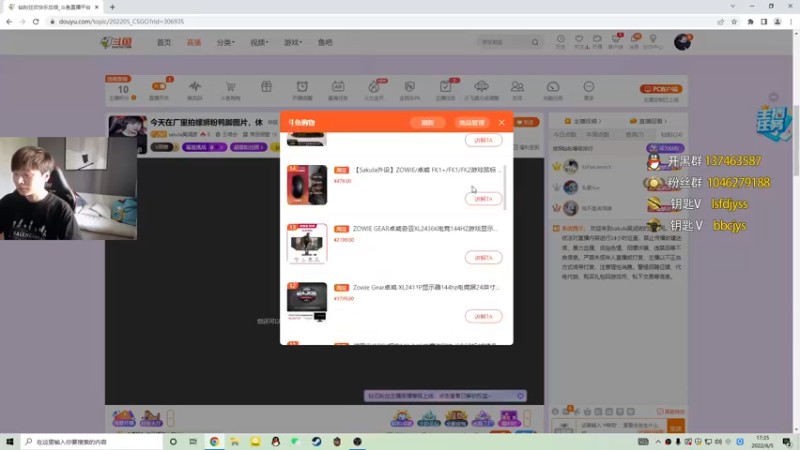Expand the 主播投稿 section arrow
The image size is (800, 450).
[600, 121]
